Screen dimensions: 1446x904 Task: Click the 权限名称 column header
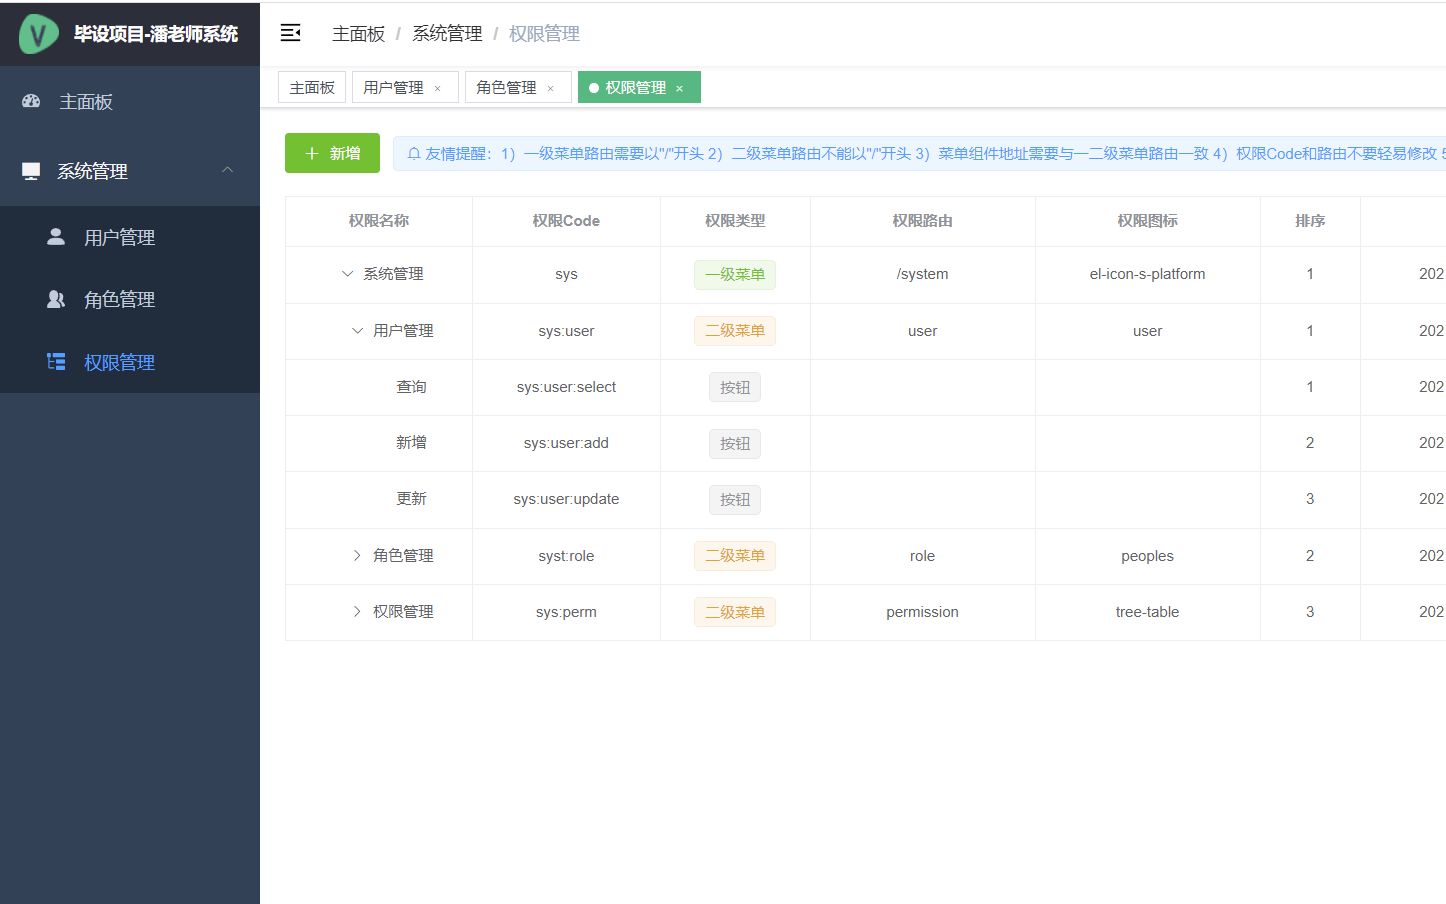(379, 221)
